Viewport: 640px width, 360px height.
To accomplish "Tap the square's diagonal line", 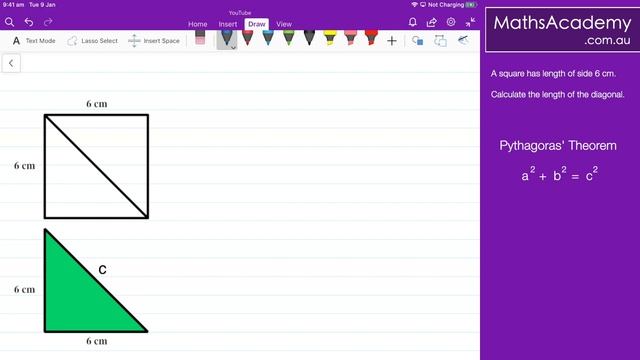I will [96, 166].
